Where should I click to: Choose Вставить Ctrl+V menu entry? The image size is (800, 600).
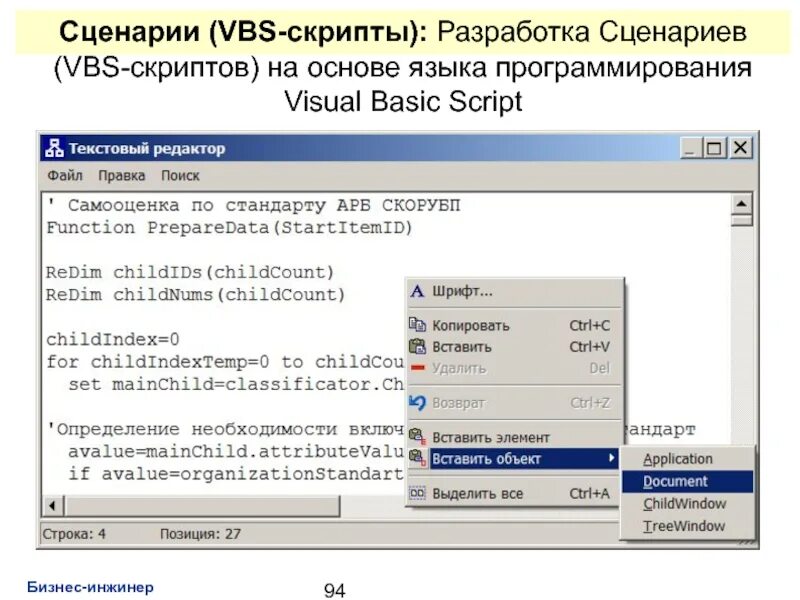[515, 346]
